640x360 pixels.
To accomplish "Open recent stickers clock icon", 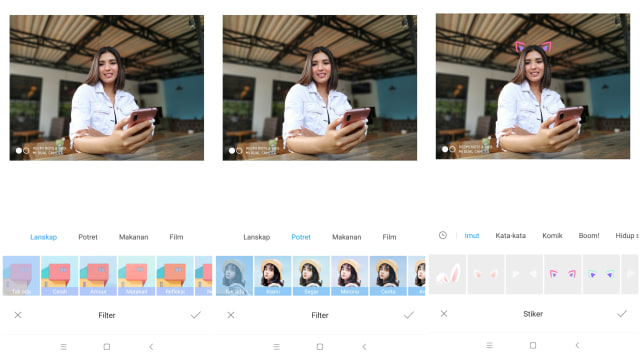I will [x=443, y=235].
